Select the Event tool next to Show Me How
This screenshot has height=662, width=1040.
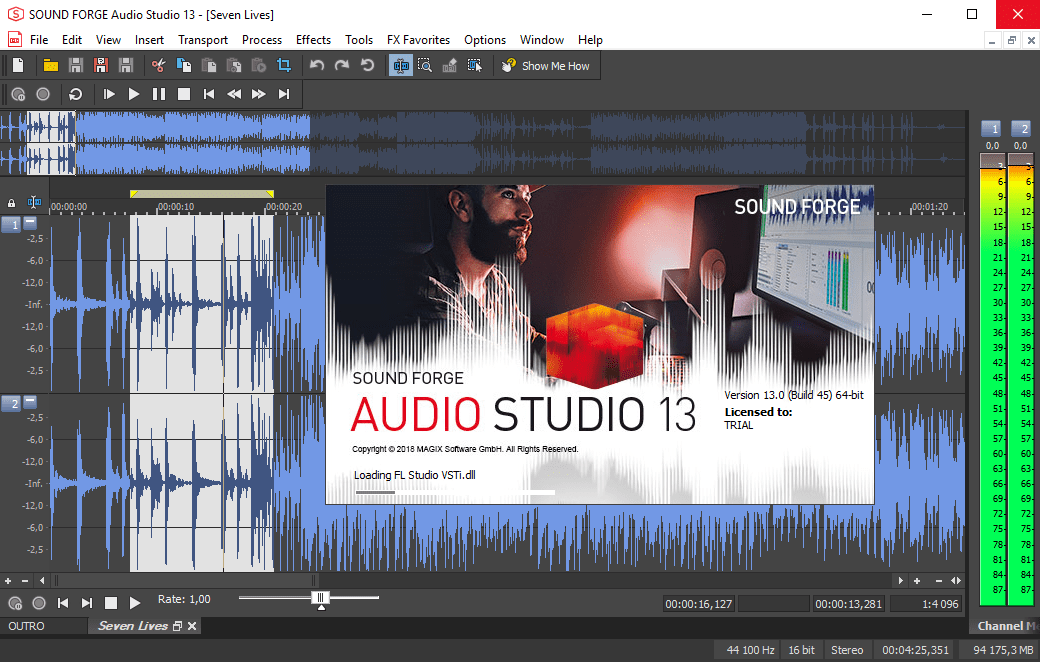pos(474,65)
